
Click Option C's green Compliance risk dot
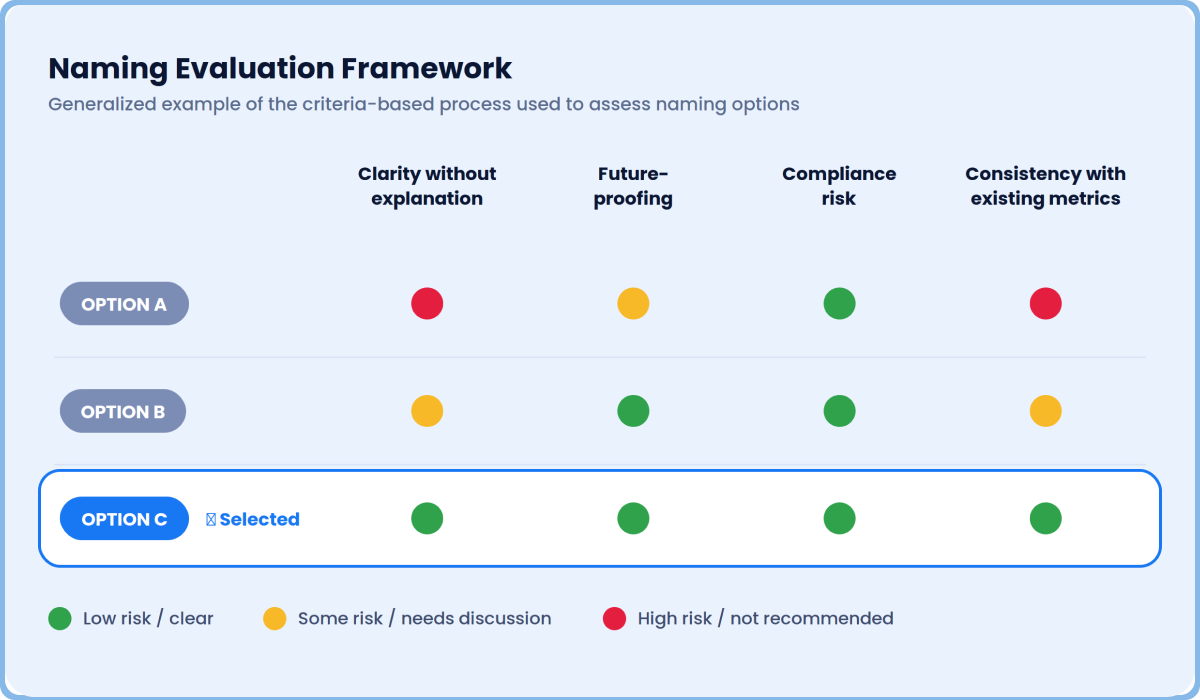coord(839,518)
